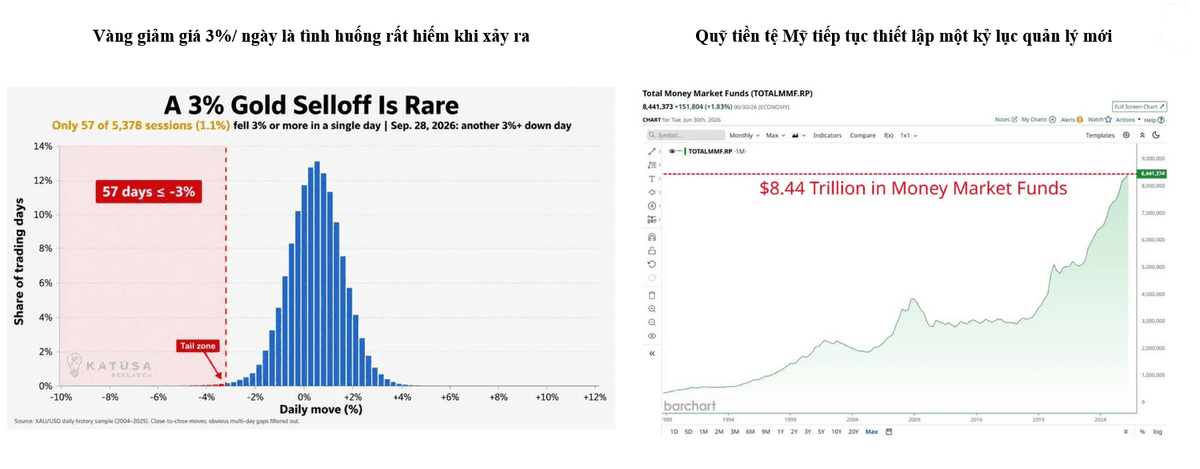Image resolution: width=1200 pixels, height=469 pixels.
Task: Open the Actions dropdown menu
Action: pos(1127,119)
